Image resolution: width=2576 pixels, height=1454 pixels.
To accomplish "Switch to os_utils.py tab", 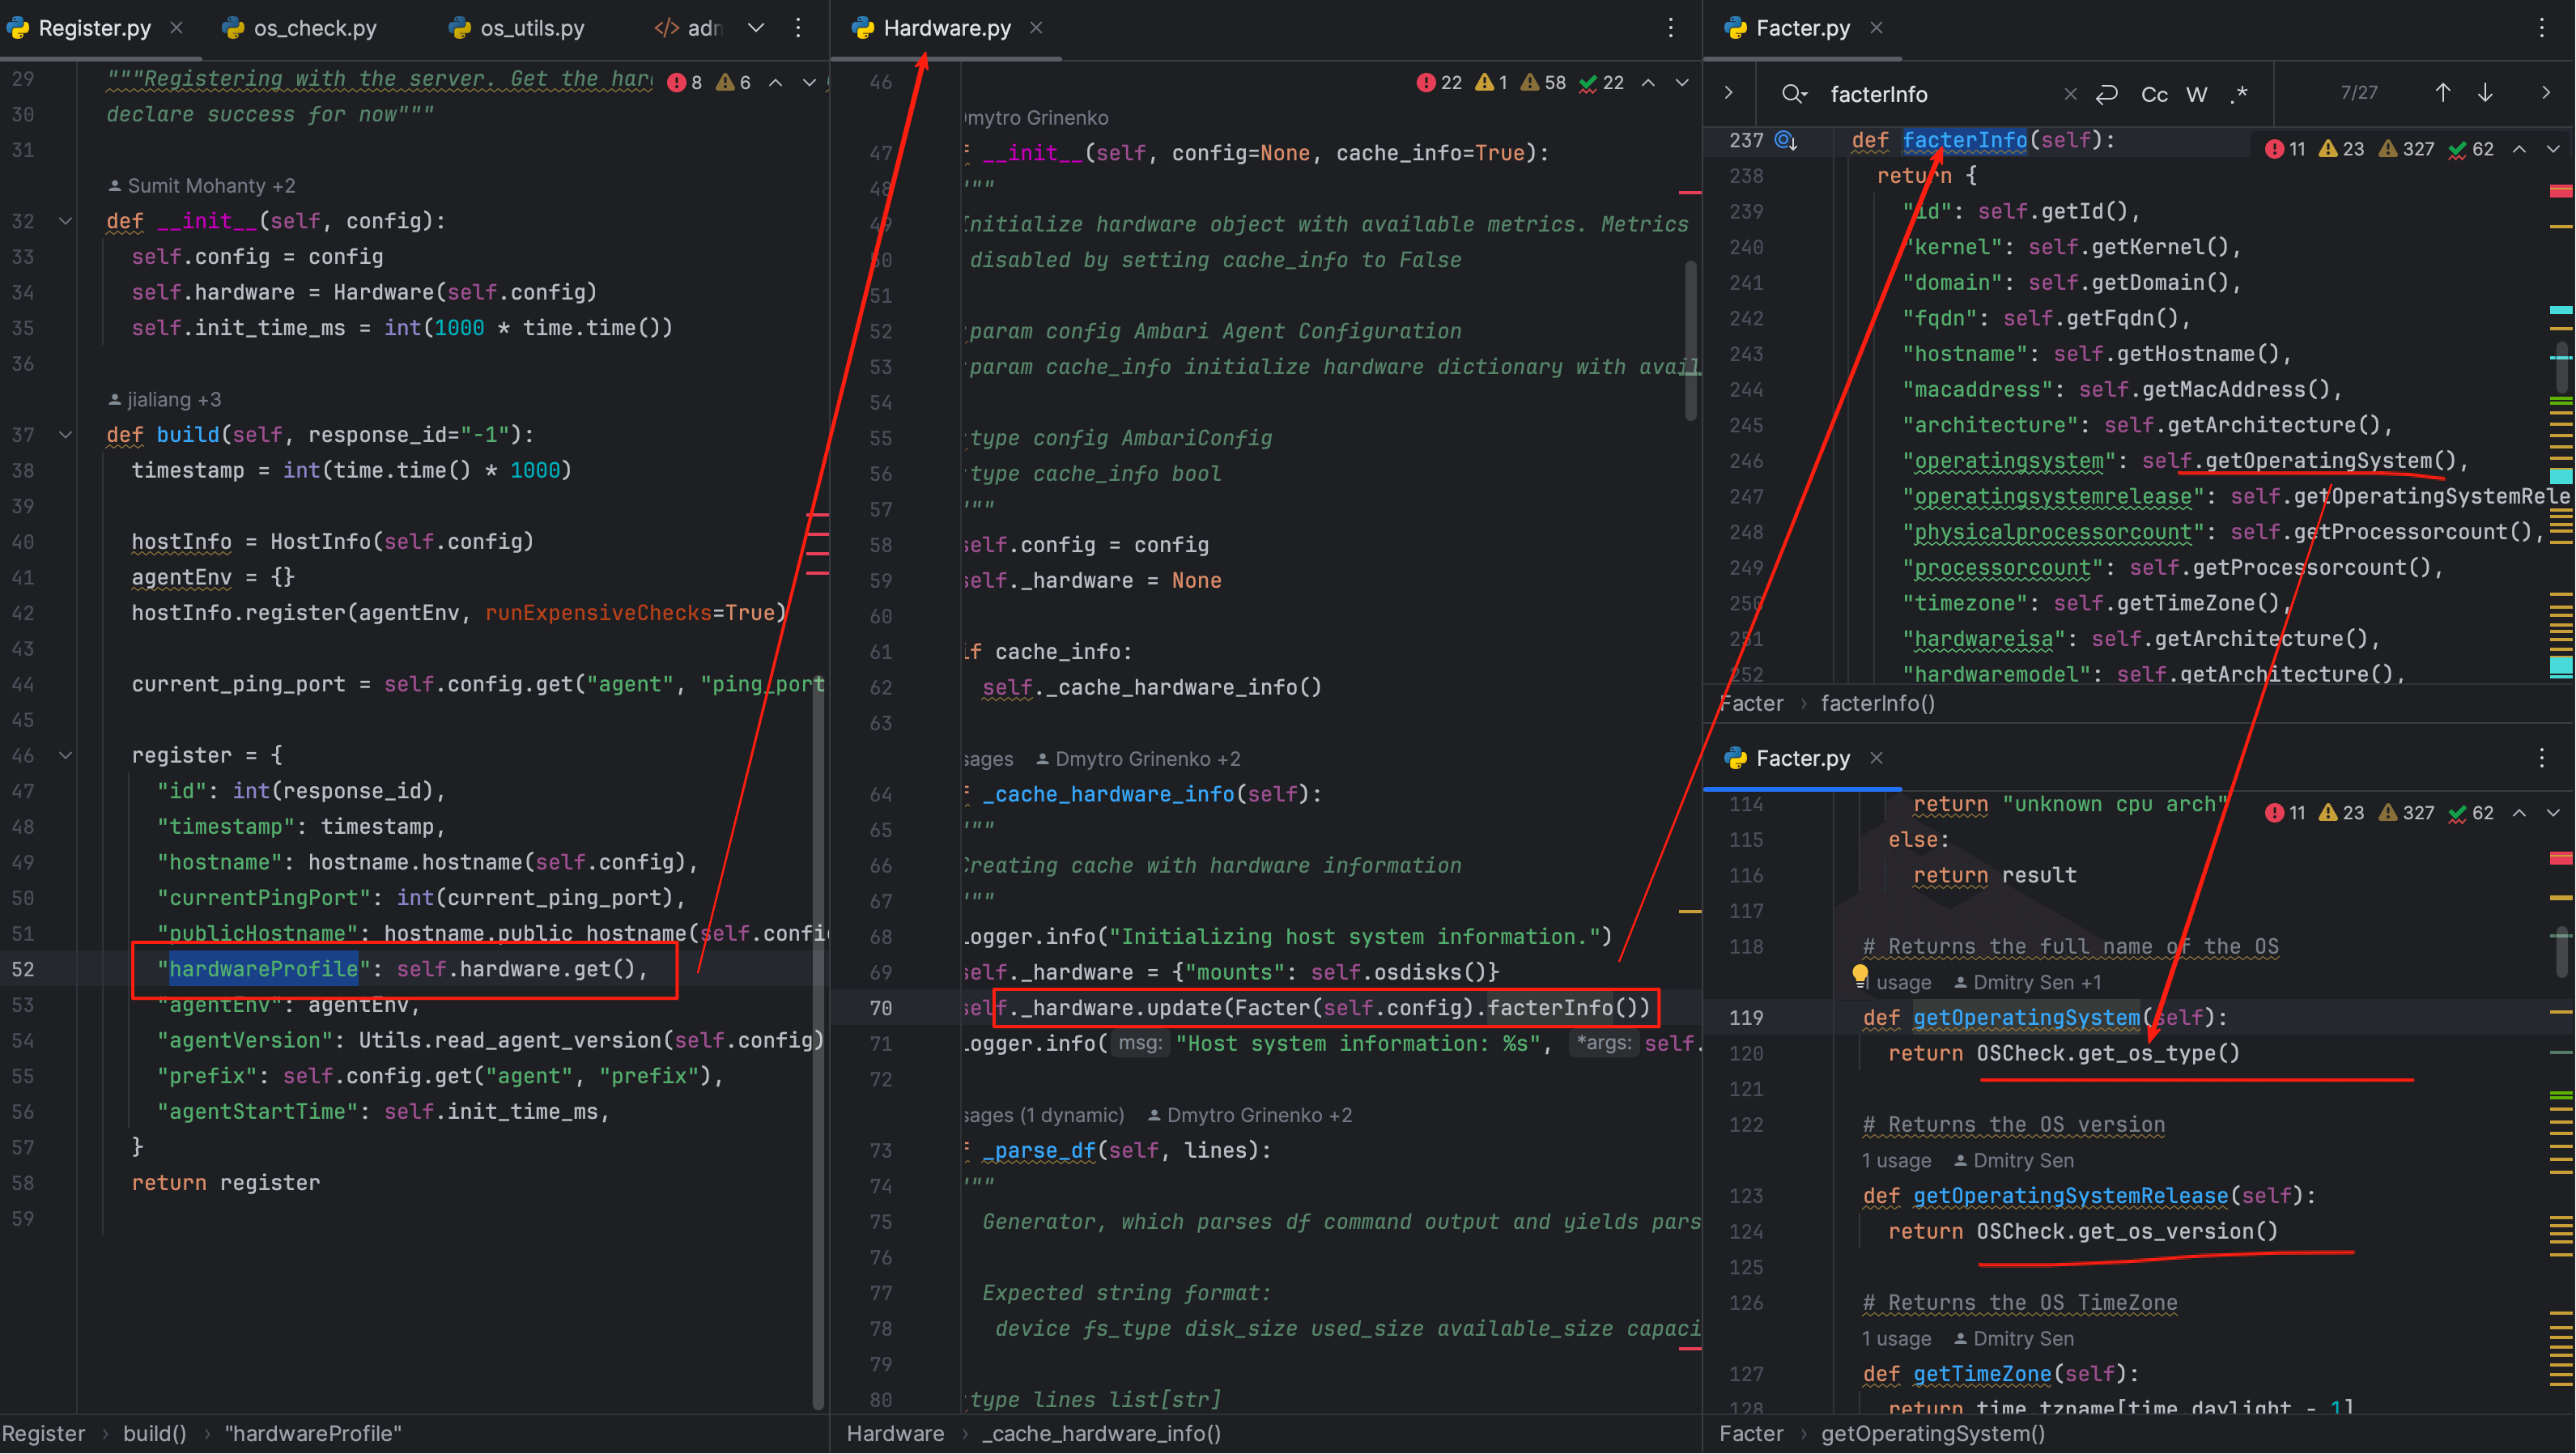I will click(531, 28).
